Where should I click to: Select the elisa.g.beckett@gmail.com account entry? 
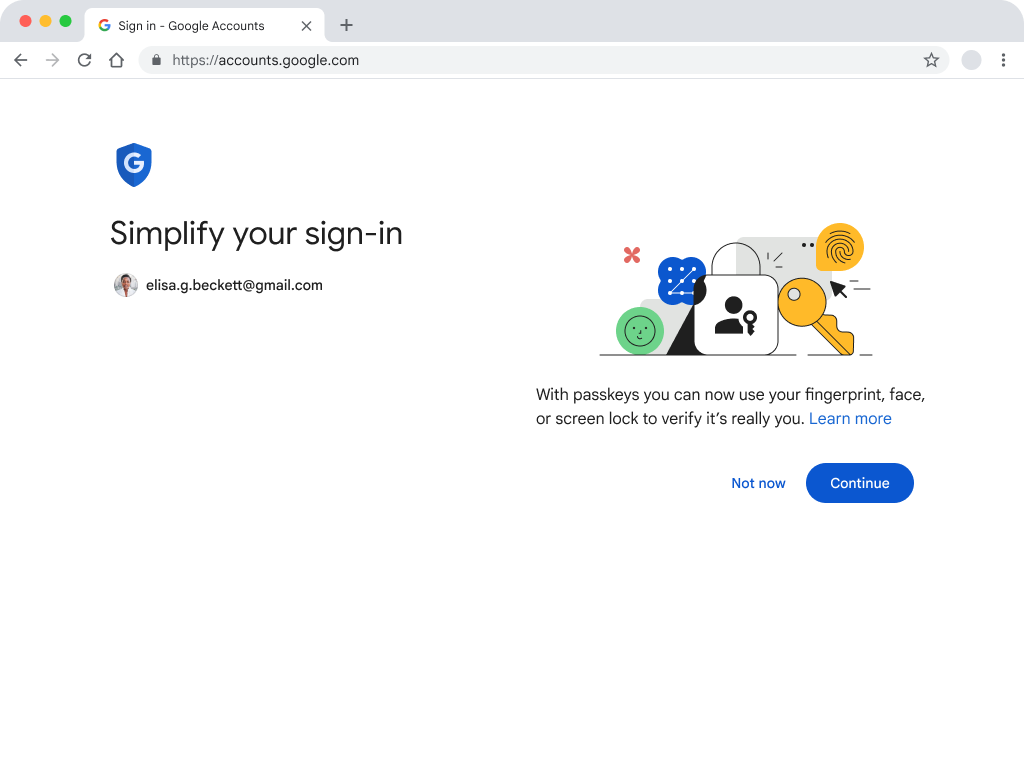click(233, 285)
